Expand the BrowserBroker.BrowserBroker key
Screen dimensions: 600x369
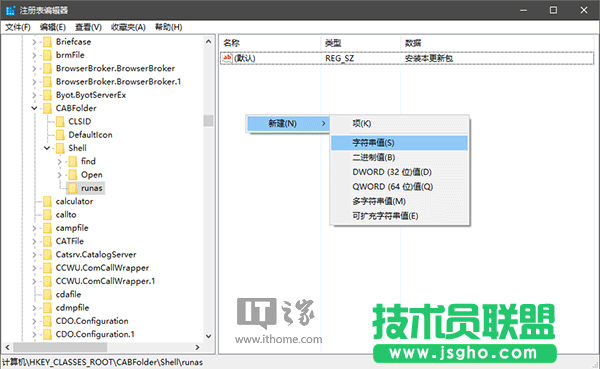[x=34, y=69]
